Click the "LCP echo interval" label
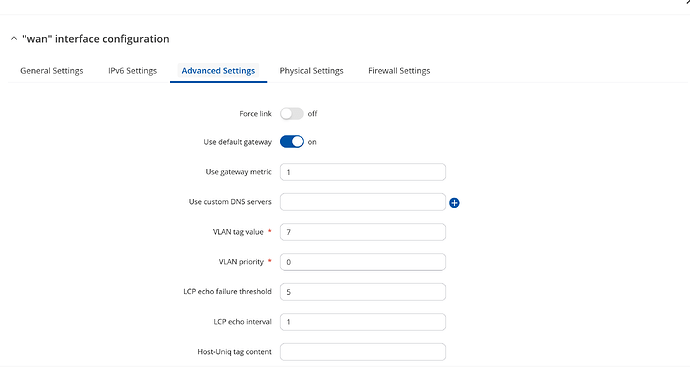Viewport: 690px width, 369px height. [x=242, y=322]
